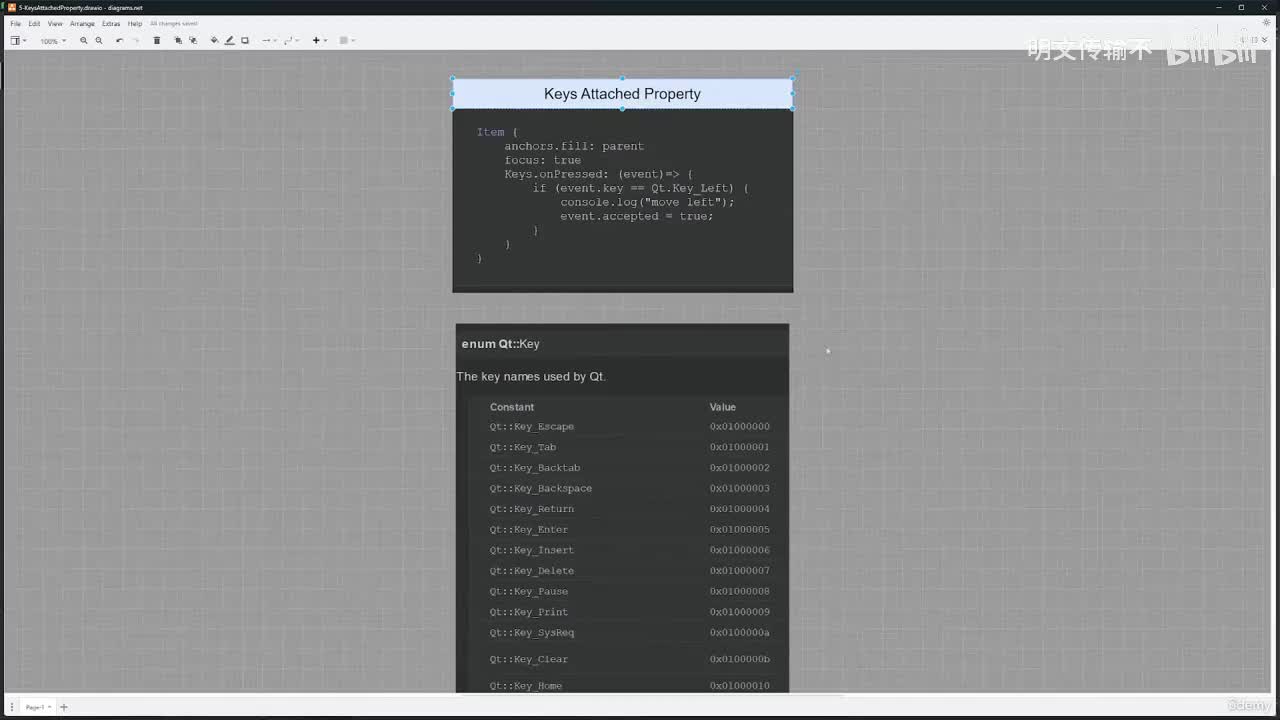
Task: Click the value 0x01000003
Action: click(x=740, y=489)
